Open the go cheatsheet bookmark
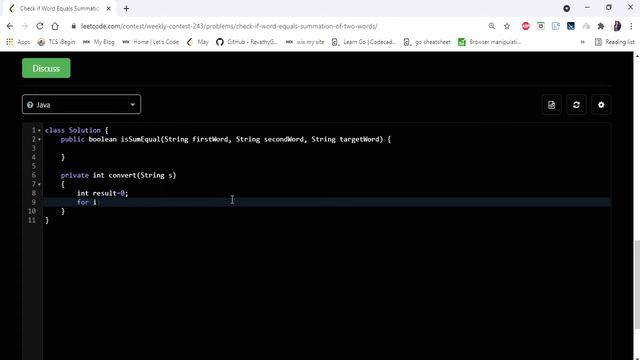The image size is (640, 360). coord(427,42)
